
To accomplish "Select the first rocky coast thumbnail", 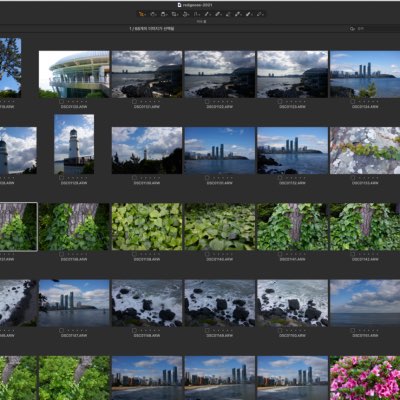I will (147, 74).
